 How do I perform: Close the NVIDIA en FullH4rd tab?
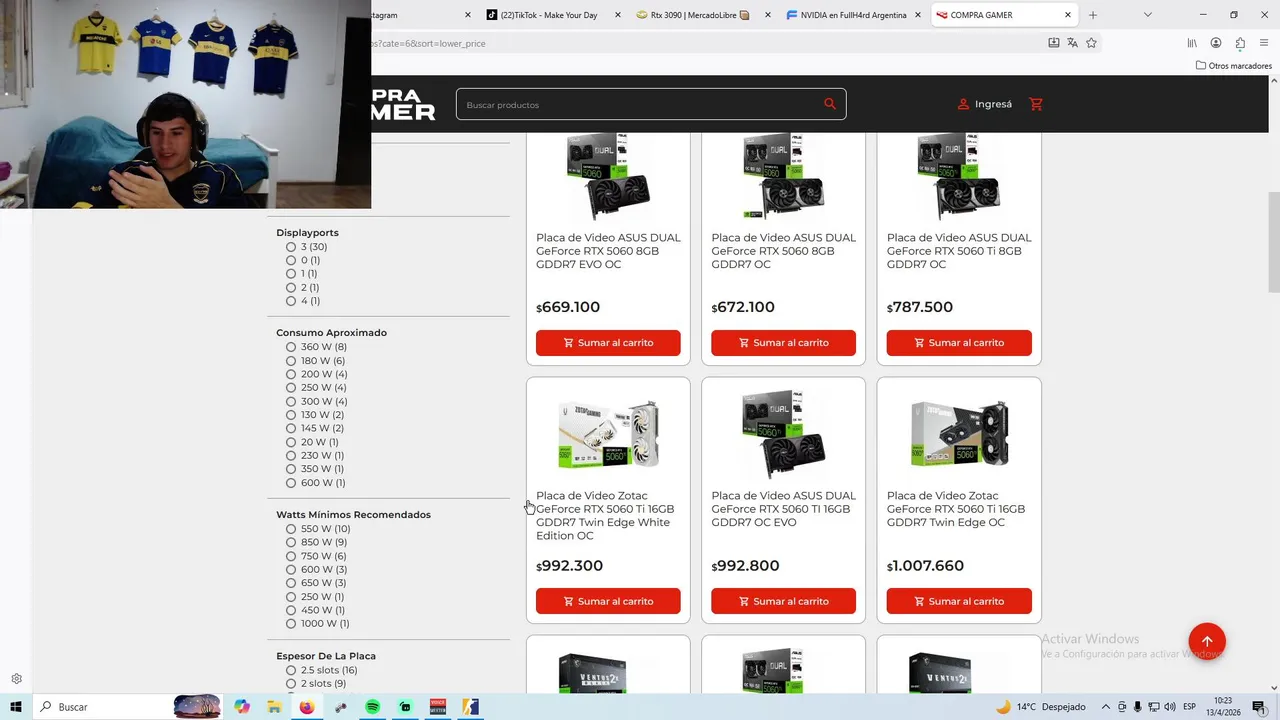click(918, 15)
